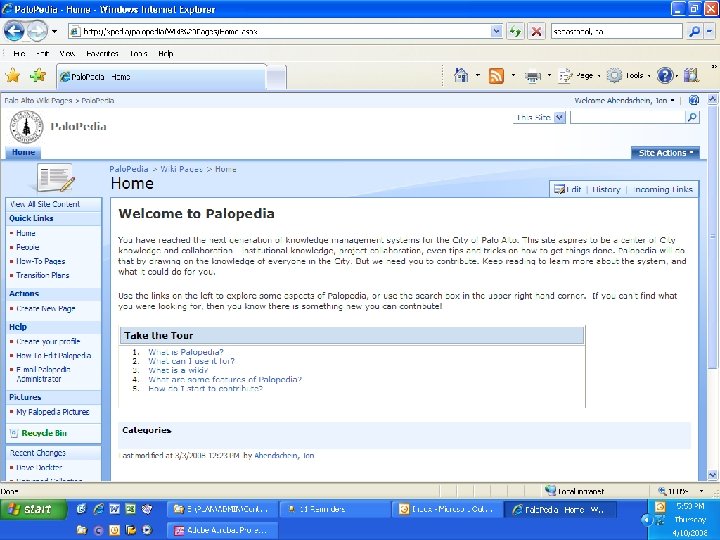Click the orange RSS feeds icon
The image size is (720, 540).
tap(496, 75)
